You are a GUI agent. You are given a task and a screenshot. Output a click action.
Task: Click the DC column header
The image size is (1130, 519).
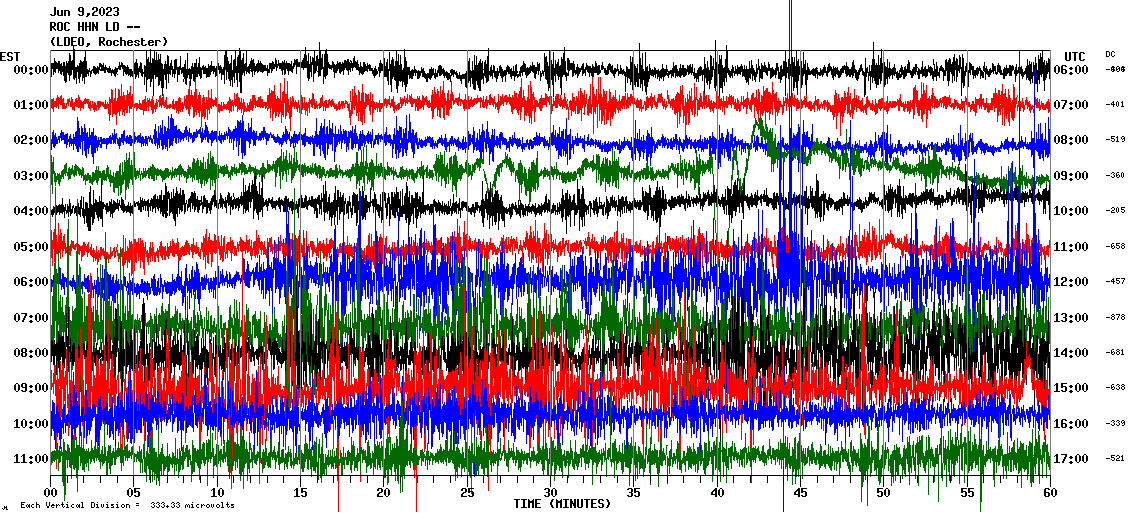click(1110, 54)
